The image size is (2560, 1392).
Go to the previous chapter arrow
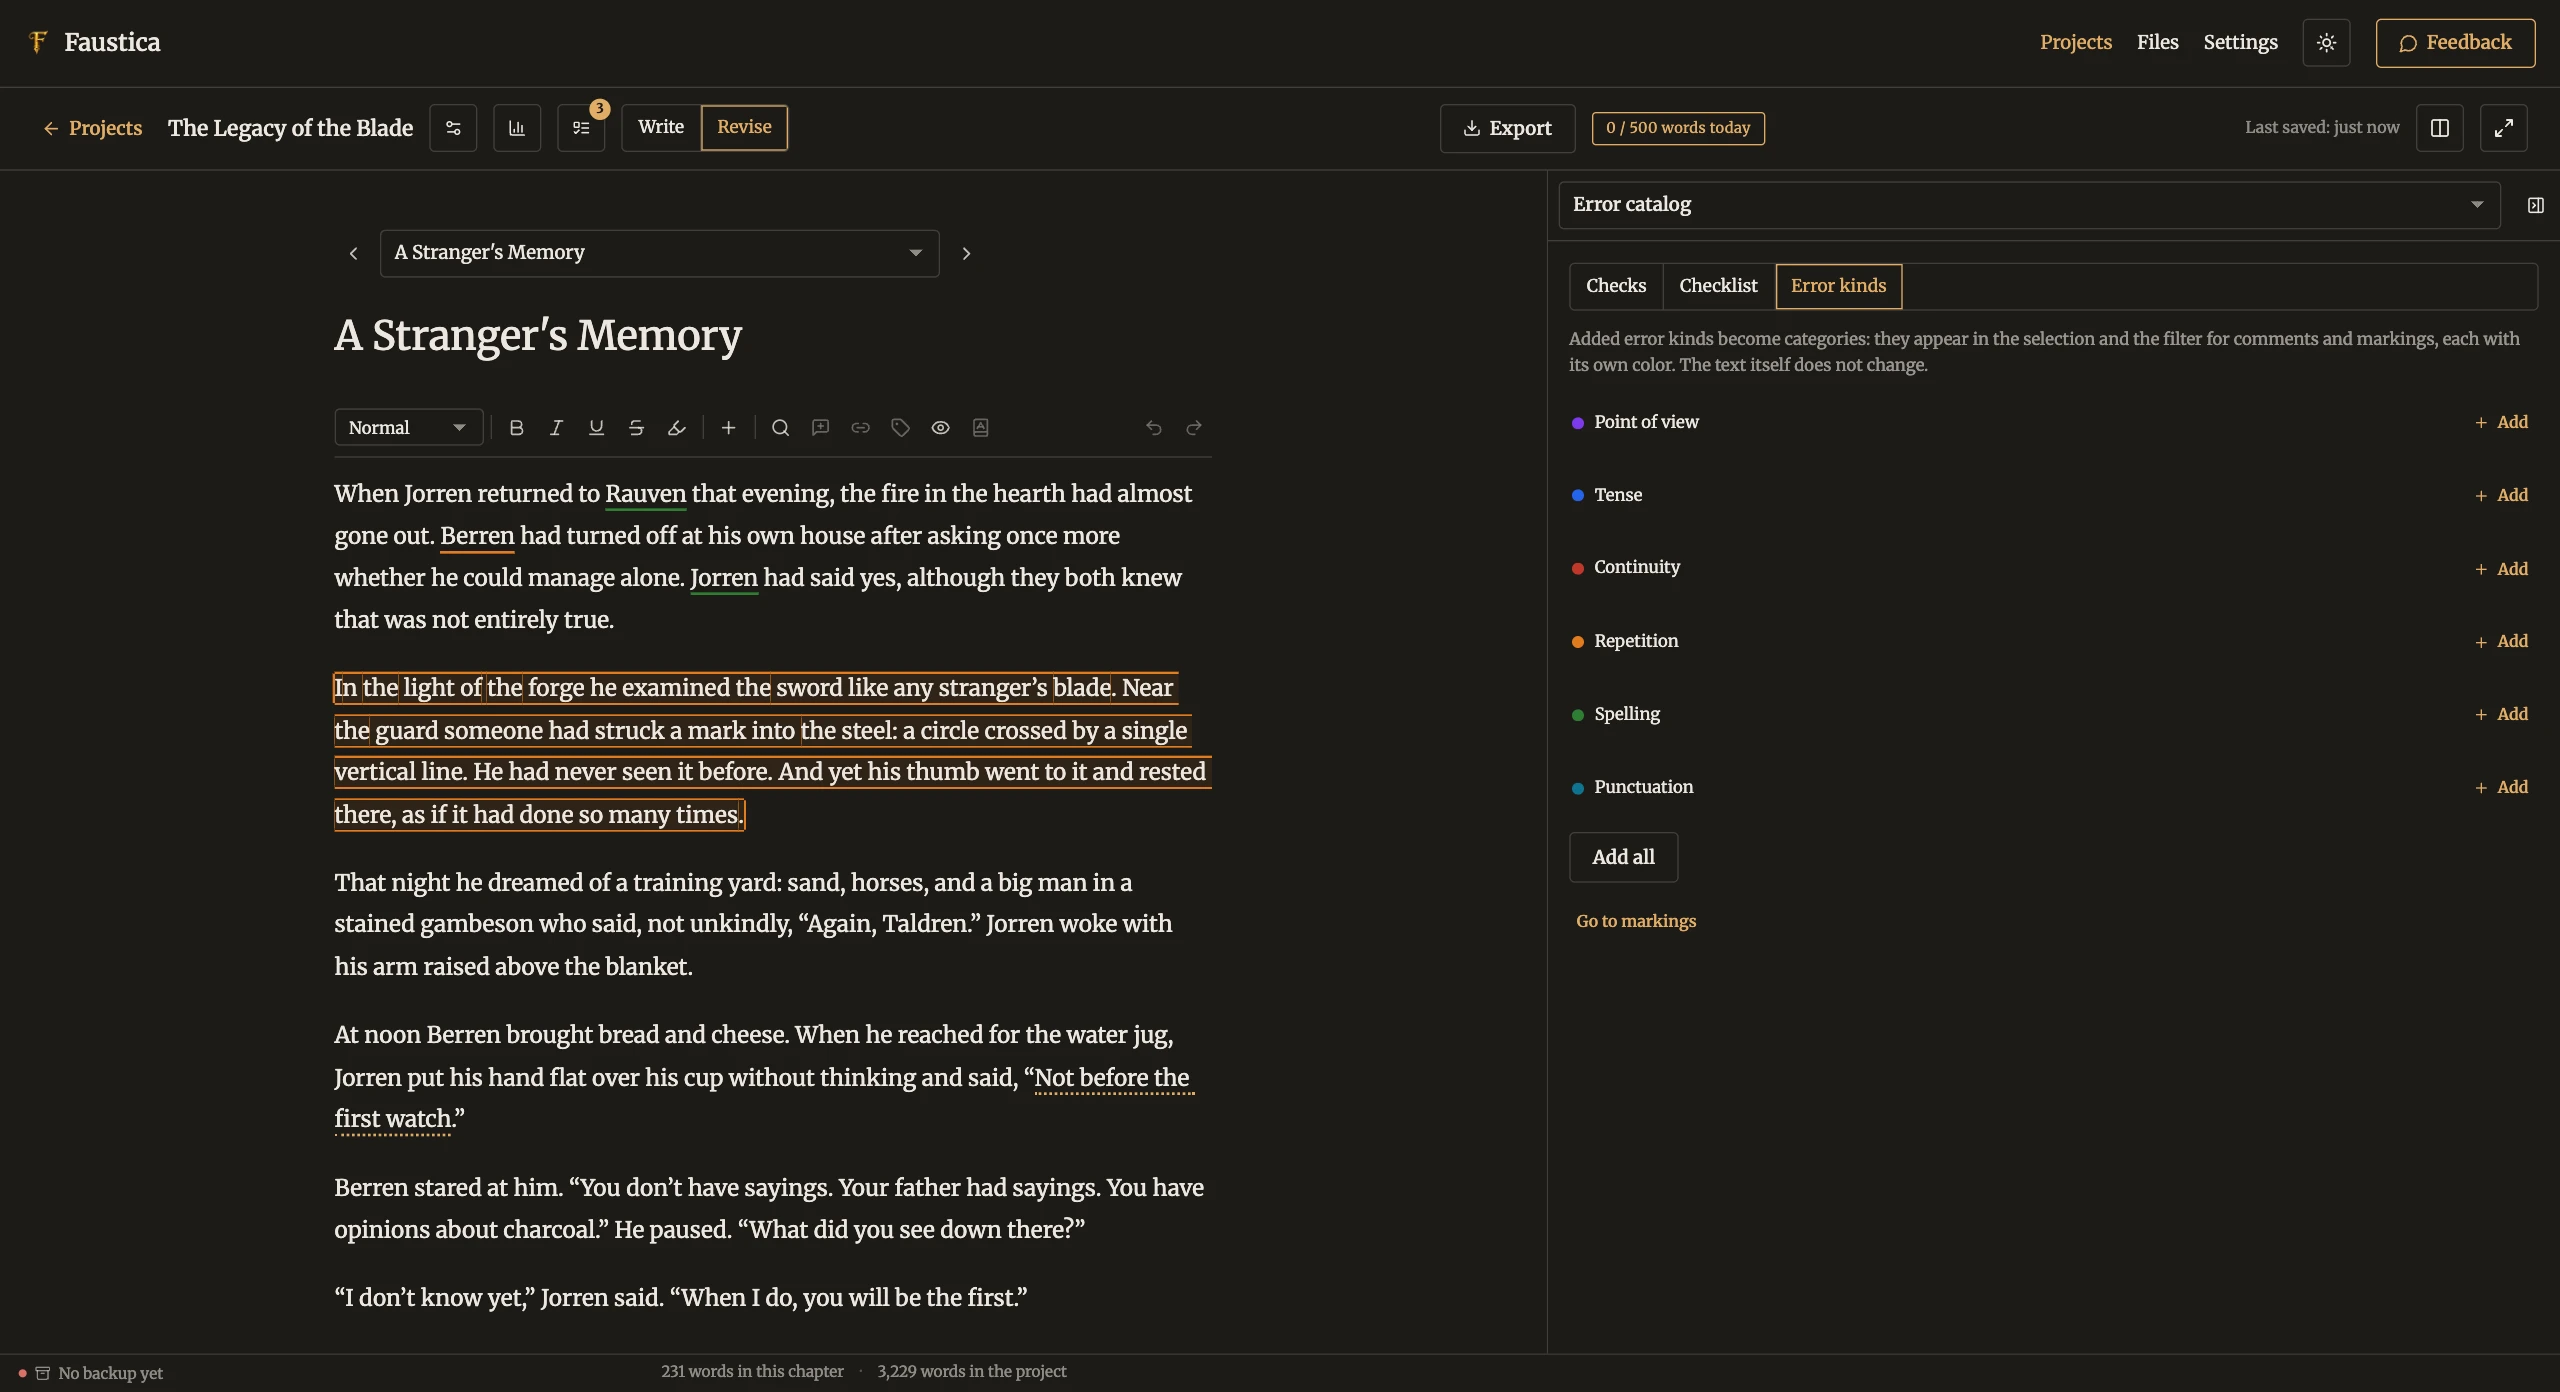(x=353, y=254)
